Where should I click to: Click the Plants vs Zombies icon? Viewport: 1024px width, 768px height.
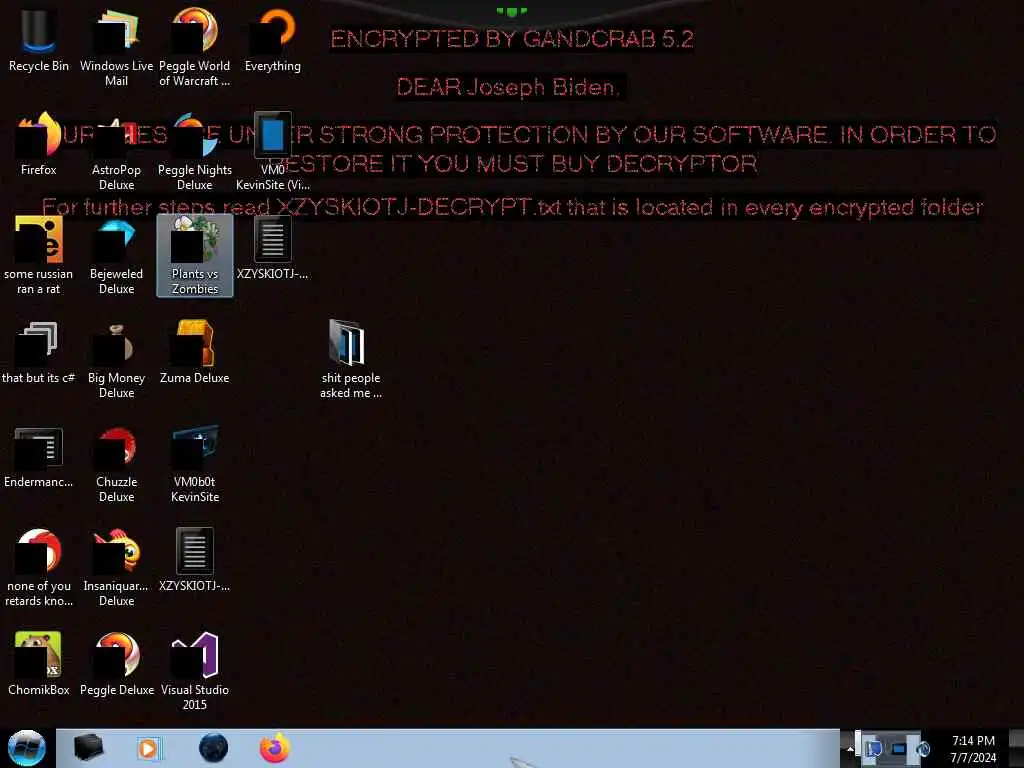click(x=195, y=255)
